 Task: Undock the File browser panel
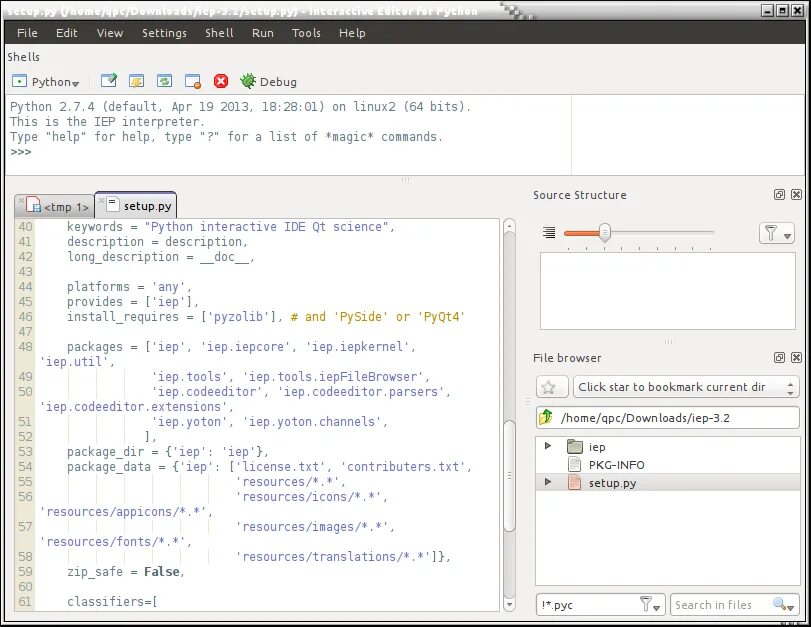[x=779, y=357]
